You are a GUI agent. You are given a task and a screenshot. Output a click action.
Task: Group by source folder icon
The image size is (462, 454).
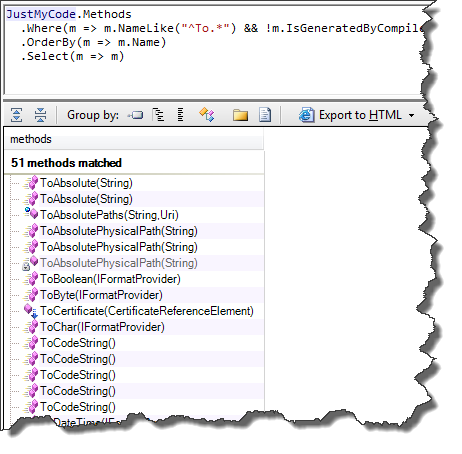point(240,115)
